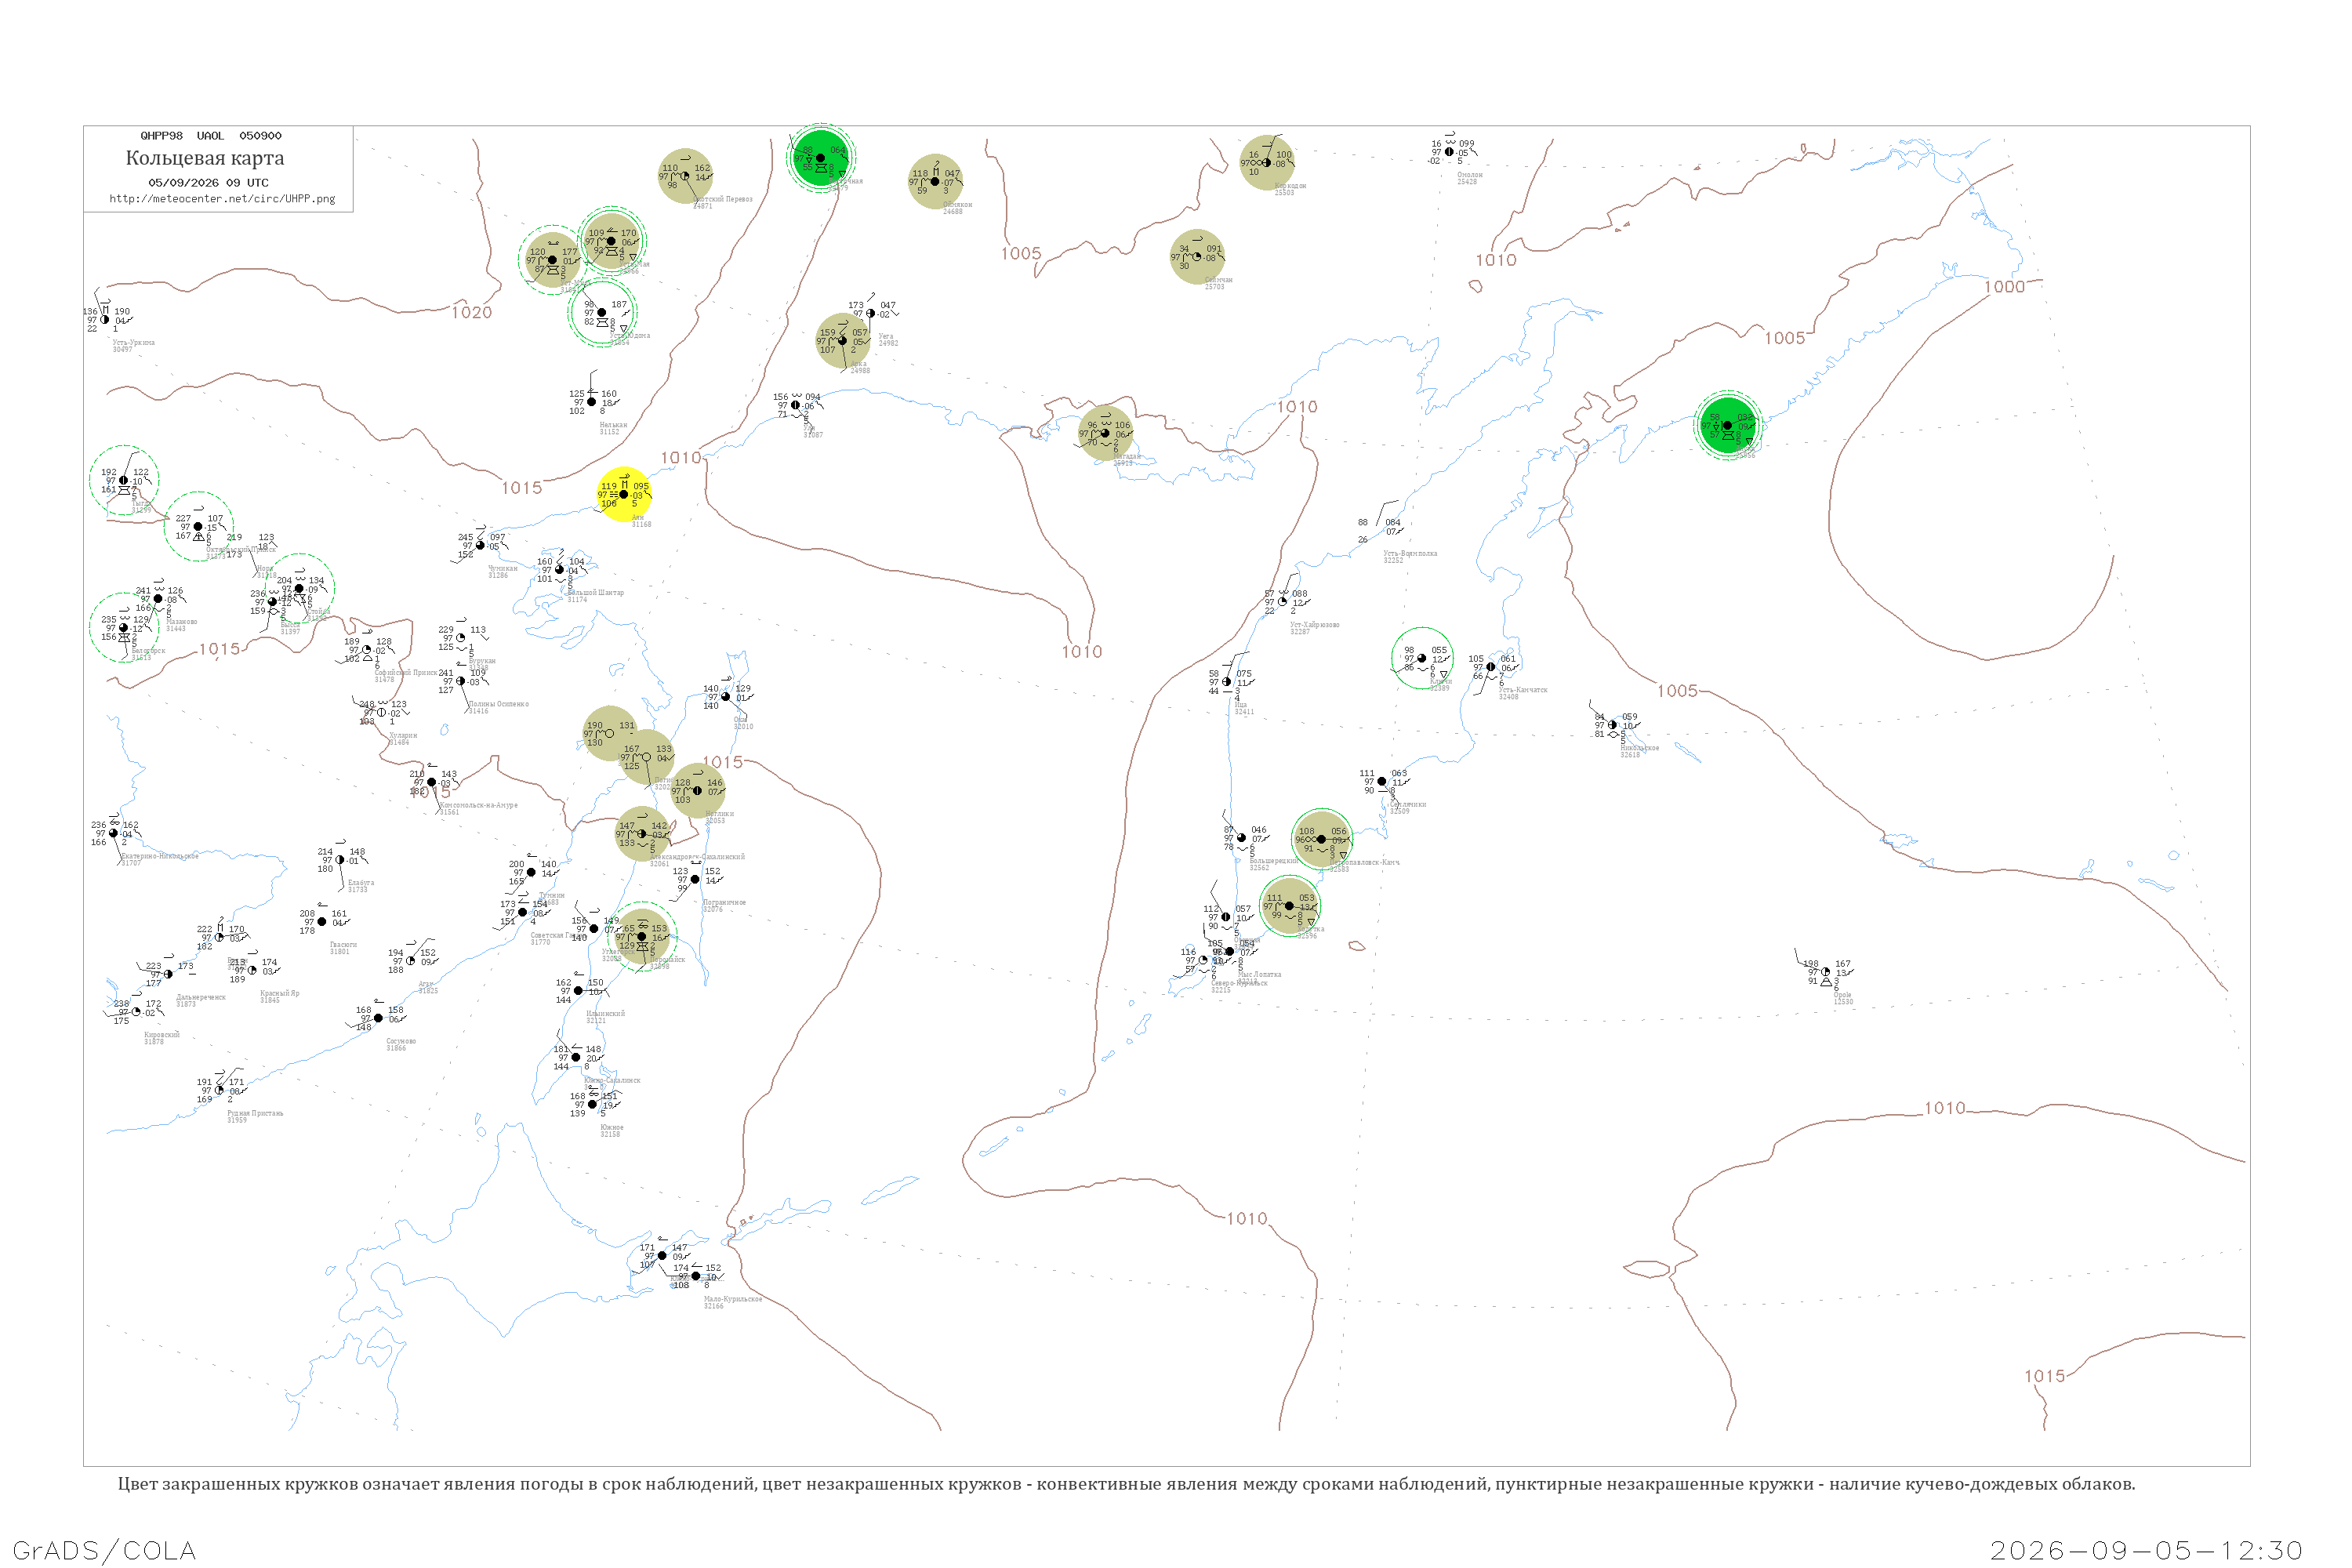Image resolution: width=2352 pixels, height=1568 pixels.
Task: Open the meteocenter.net UHPP.png link
Action: click(x=222, y=199)
